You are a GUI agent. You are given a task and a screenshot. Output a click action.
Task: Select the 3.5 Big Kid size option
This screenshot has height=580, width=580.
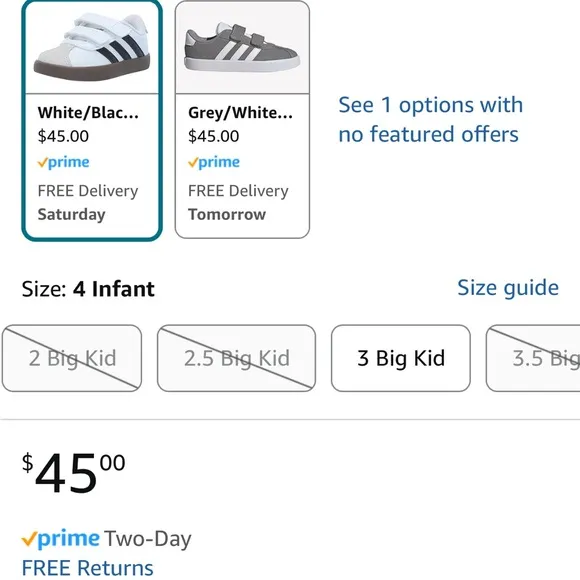click(533, 358)
